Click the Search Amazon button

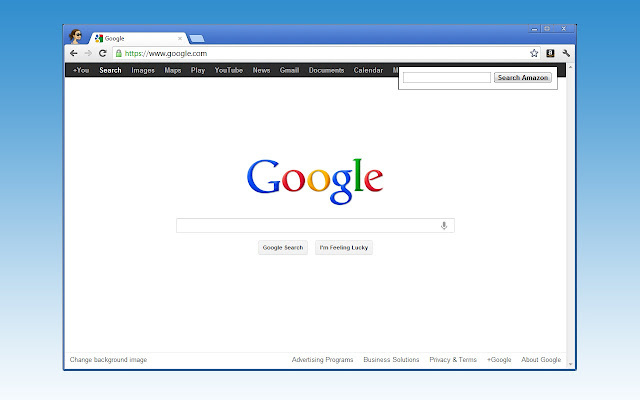coord(523,78)
